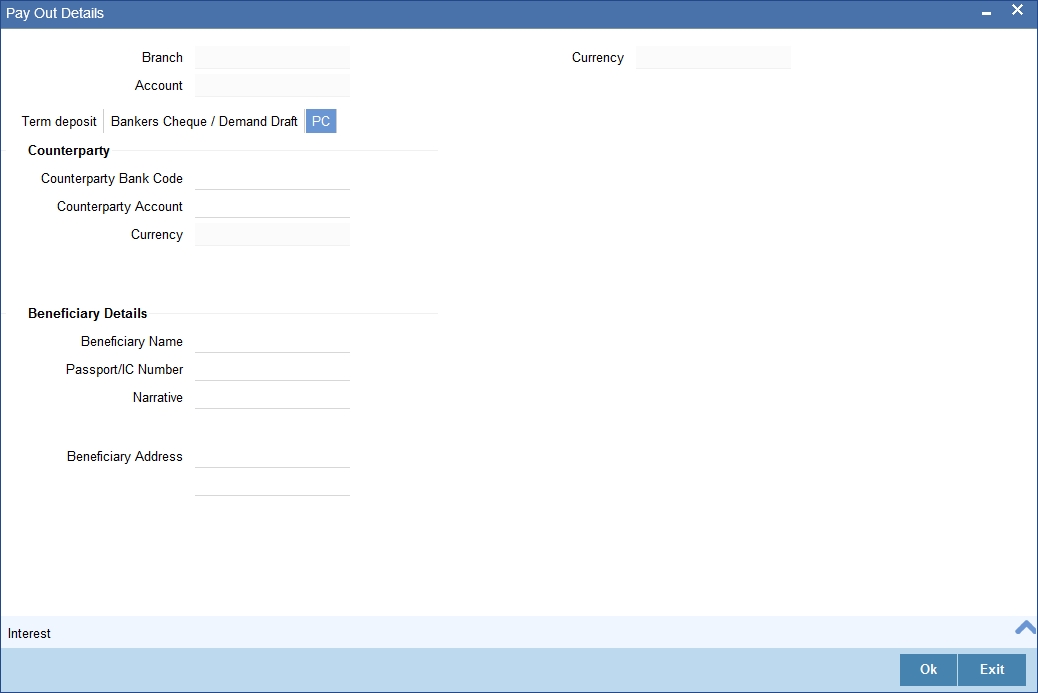The width and height of the screenshot is (1038, 693).
Task: Click the second Beneficiary Address line
Action: coord(272,485)
